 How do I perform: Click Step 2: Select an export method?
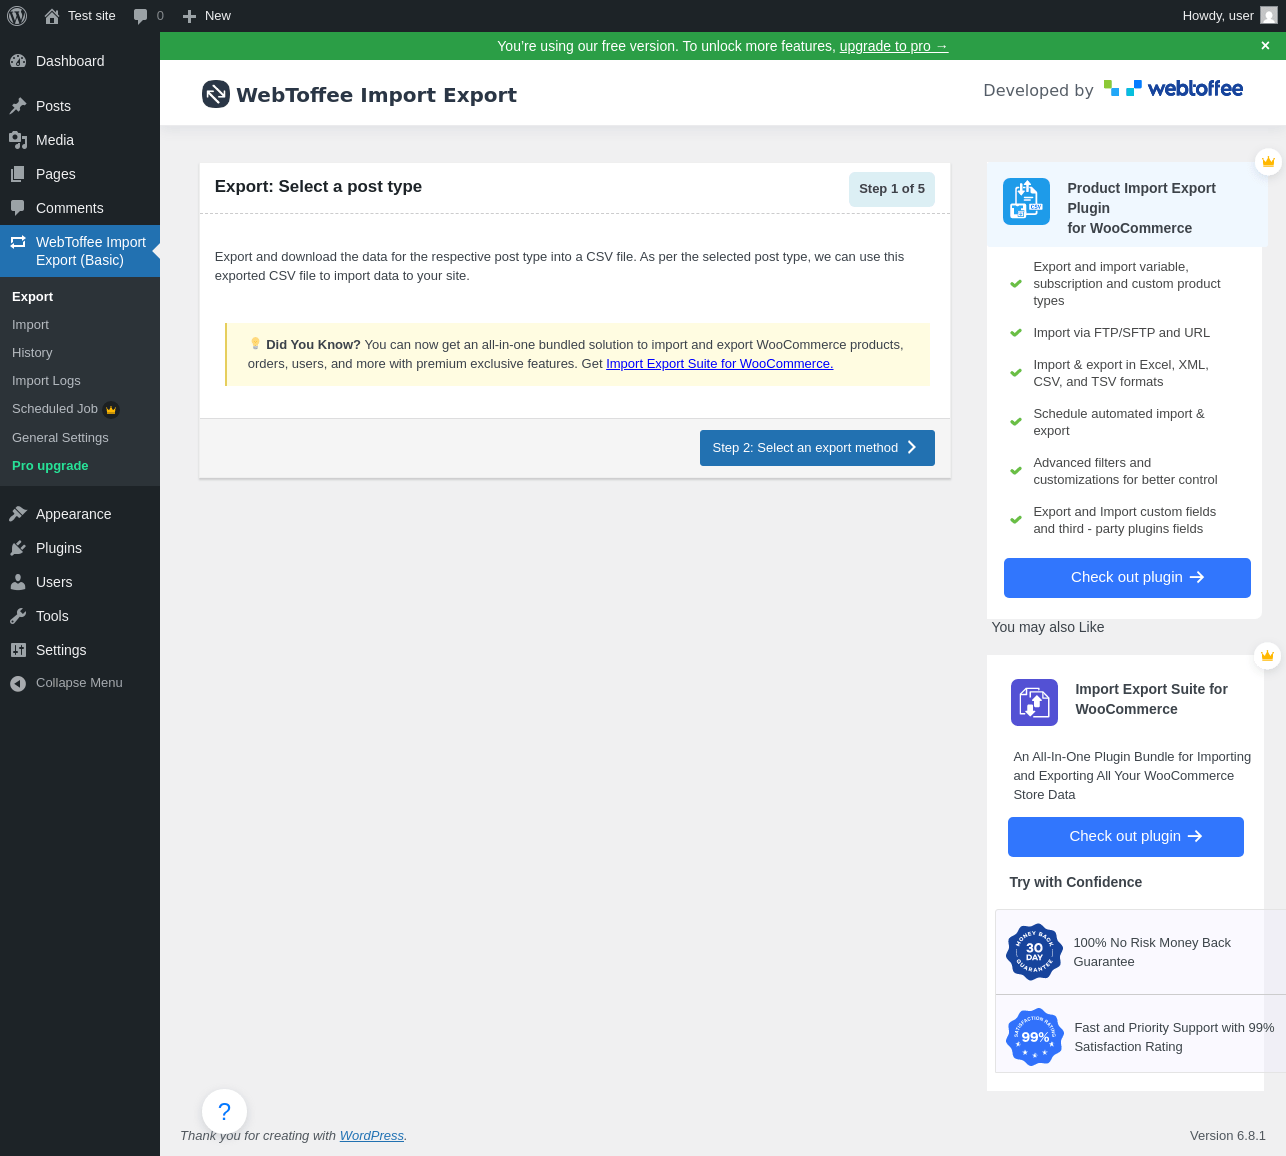[816, 448]
